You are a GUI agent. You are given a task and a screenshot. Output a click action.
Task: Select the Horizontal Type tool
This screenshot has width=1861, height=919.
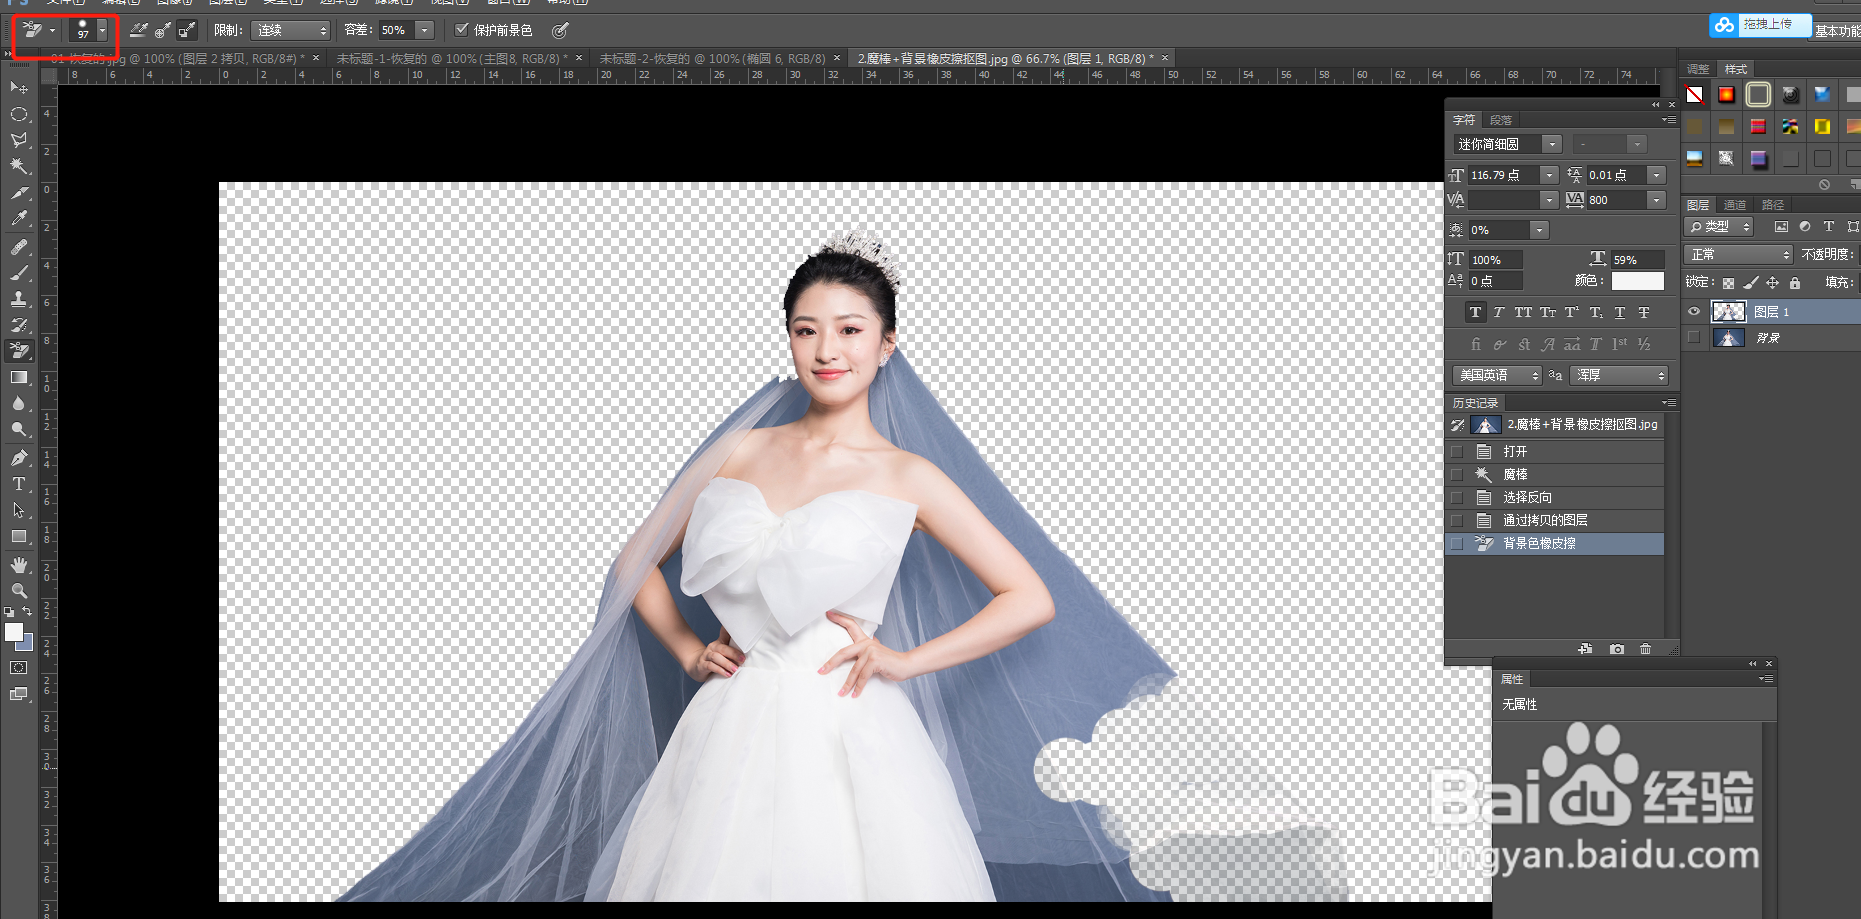[19, 483]
